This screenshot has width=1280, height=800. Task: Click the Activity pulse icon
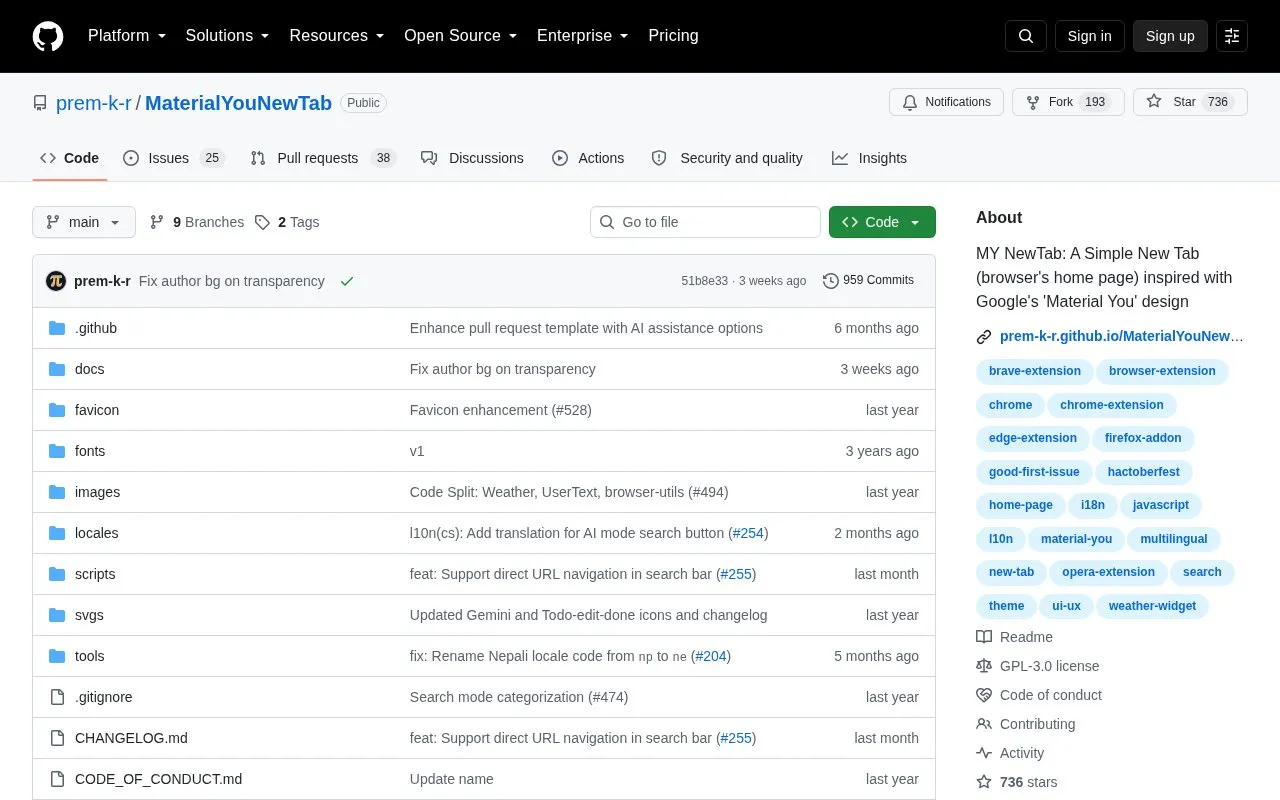(984, 753)
